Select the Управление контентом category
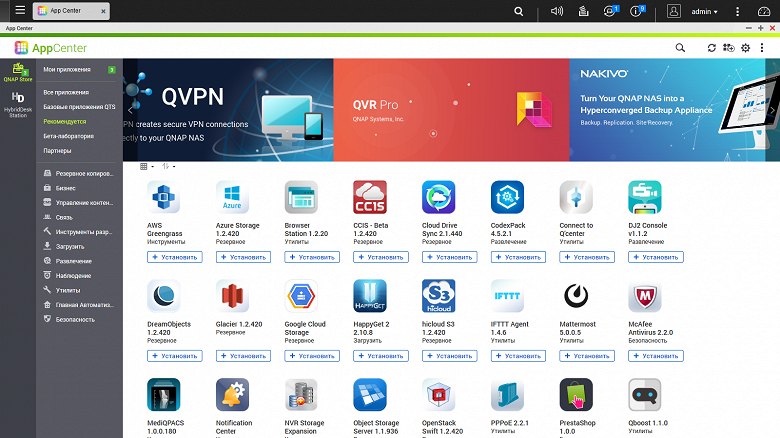This screenshot has height=438, width=780. 79,203
